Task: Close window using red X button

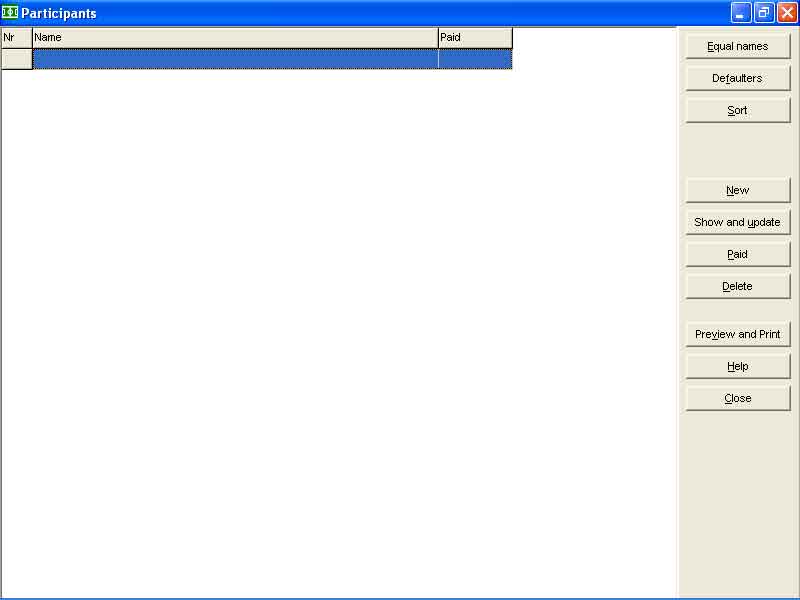Action: (786, 13)
